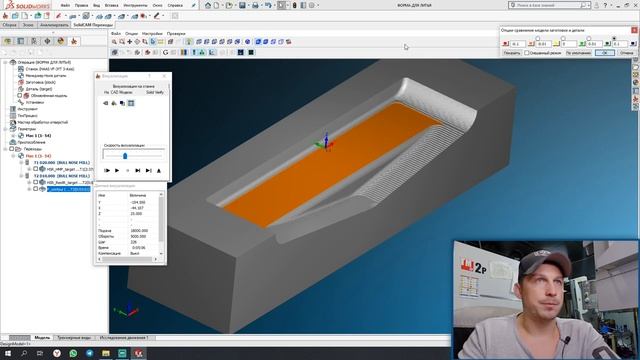
Task: Click the simulation speed slider handle
Action: 125,156
